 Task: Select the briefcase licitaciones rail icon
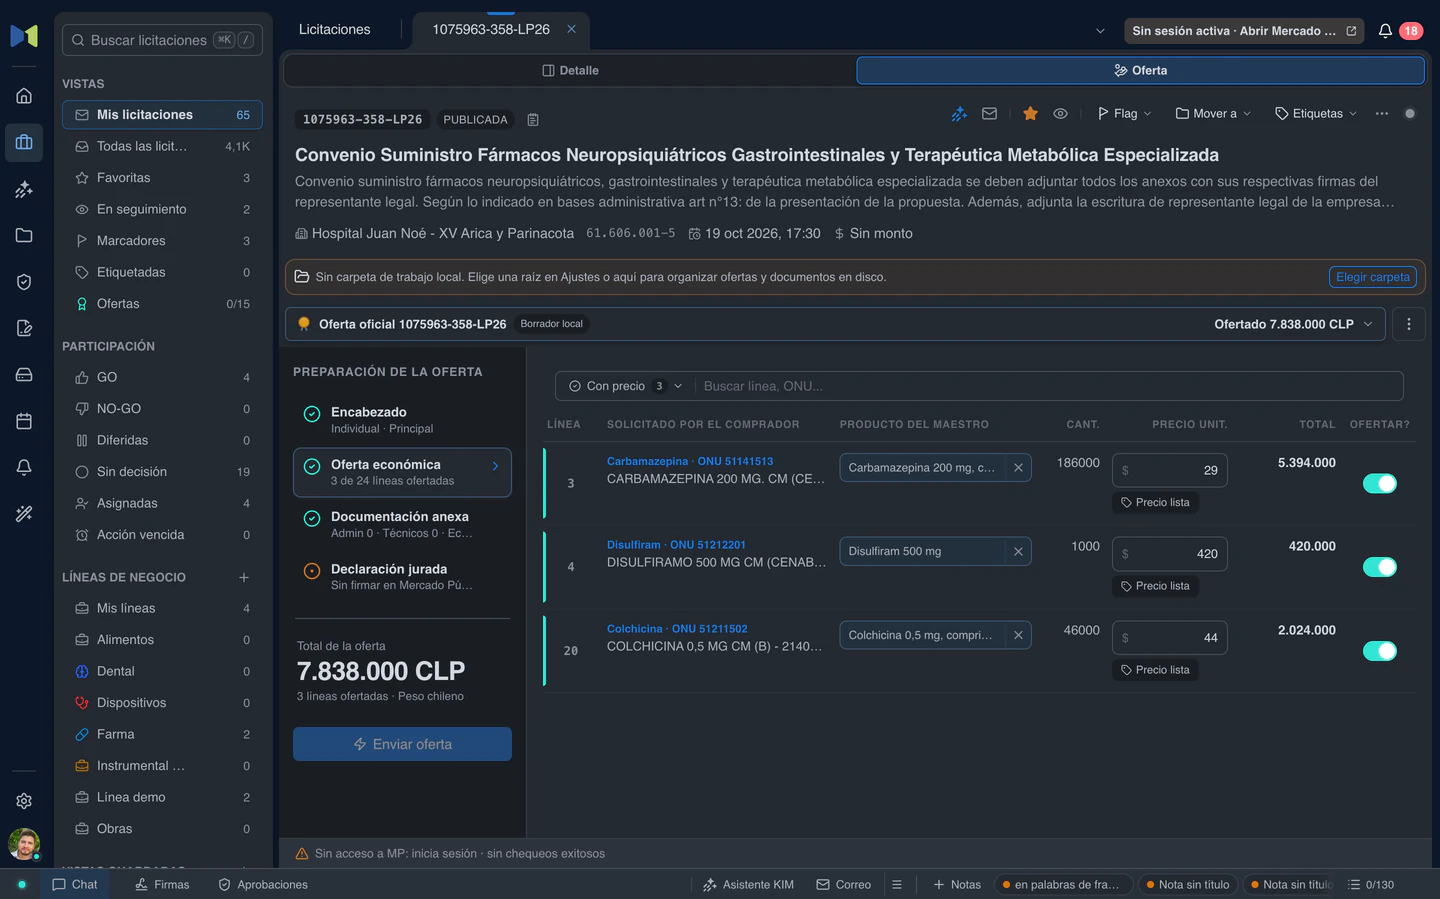click(x=24, y=142)
